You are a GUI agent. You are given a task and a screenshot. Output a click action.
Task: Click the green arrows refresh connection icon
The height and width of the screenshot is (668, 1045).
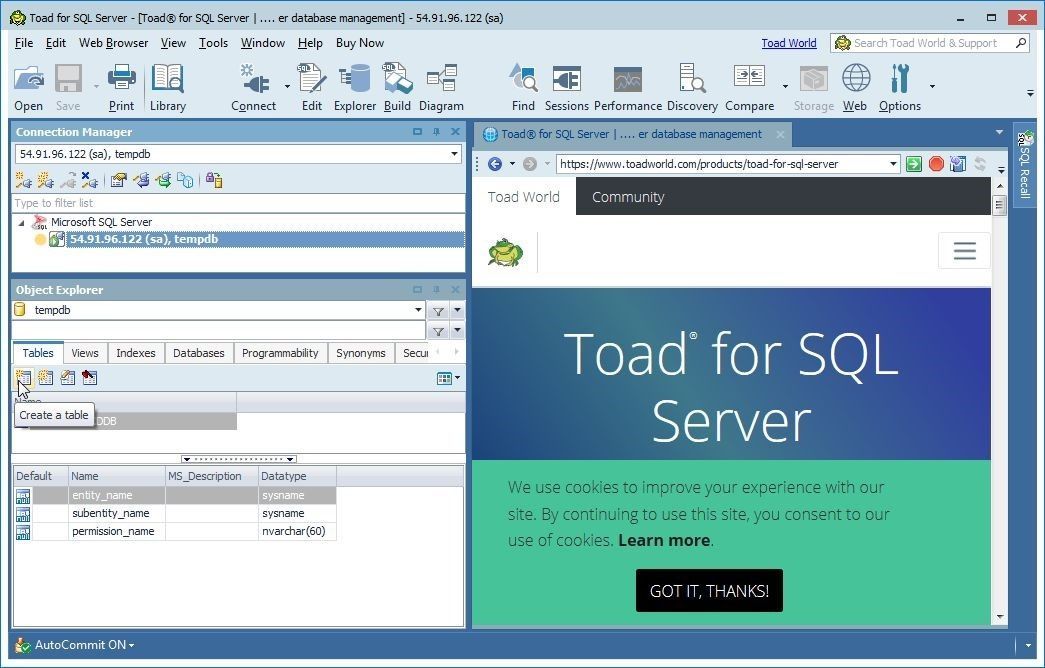click(163, 179)
